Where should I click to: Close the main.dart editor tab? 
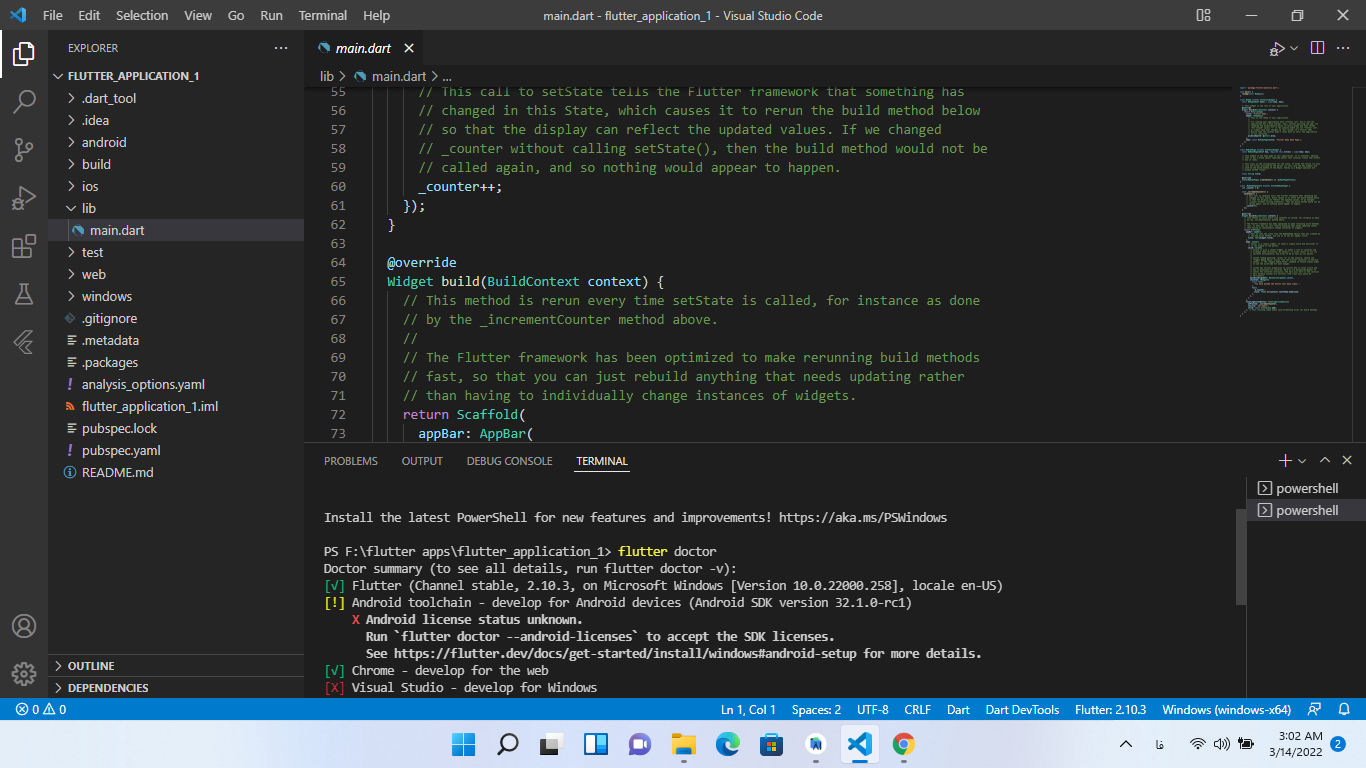pos(409,48)
